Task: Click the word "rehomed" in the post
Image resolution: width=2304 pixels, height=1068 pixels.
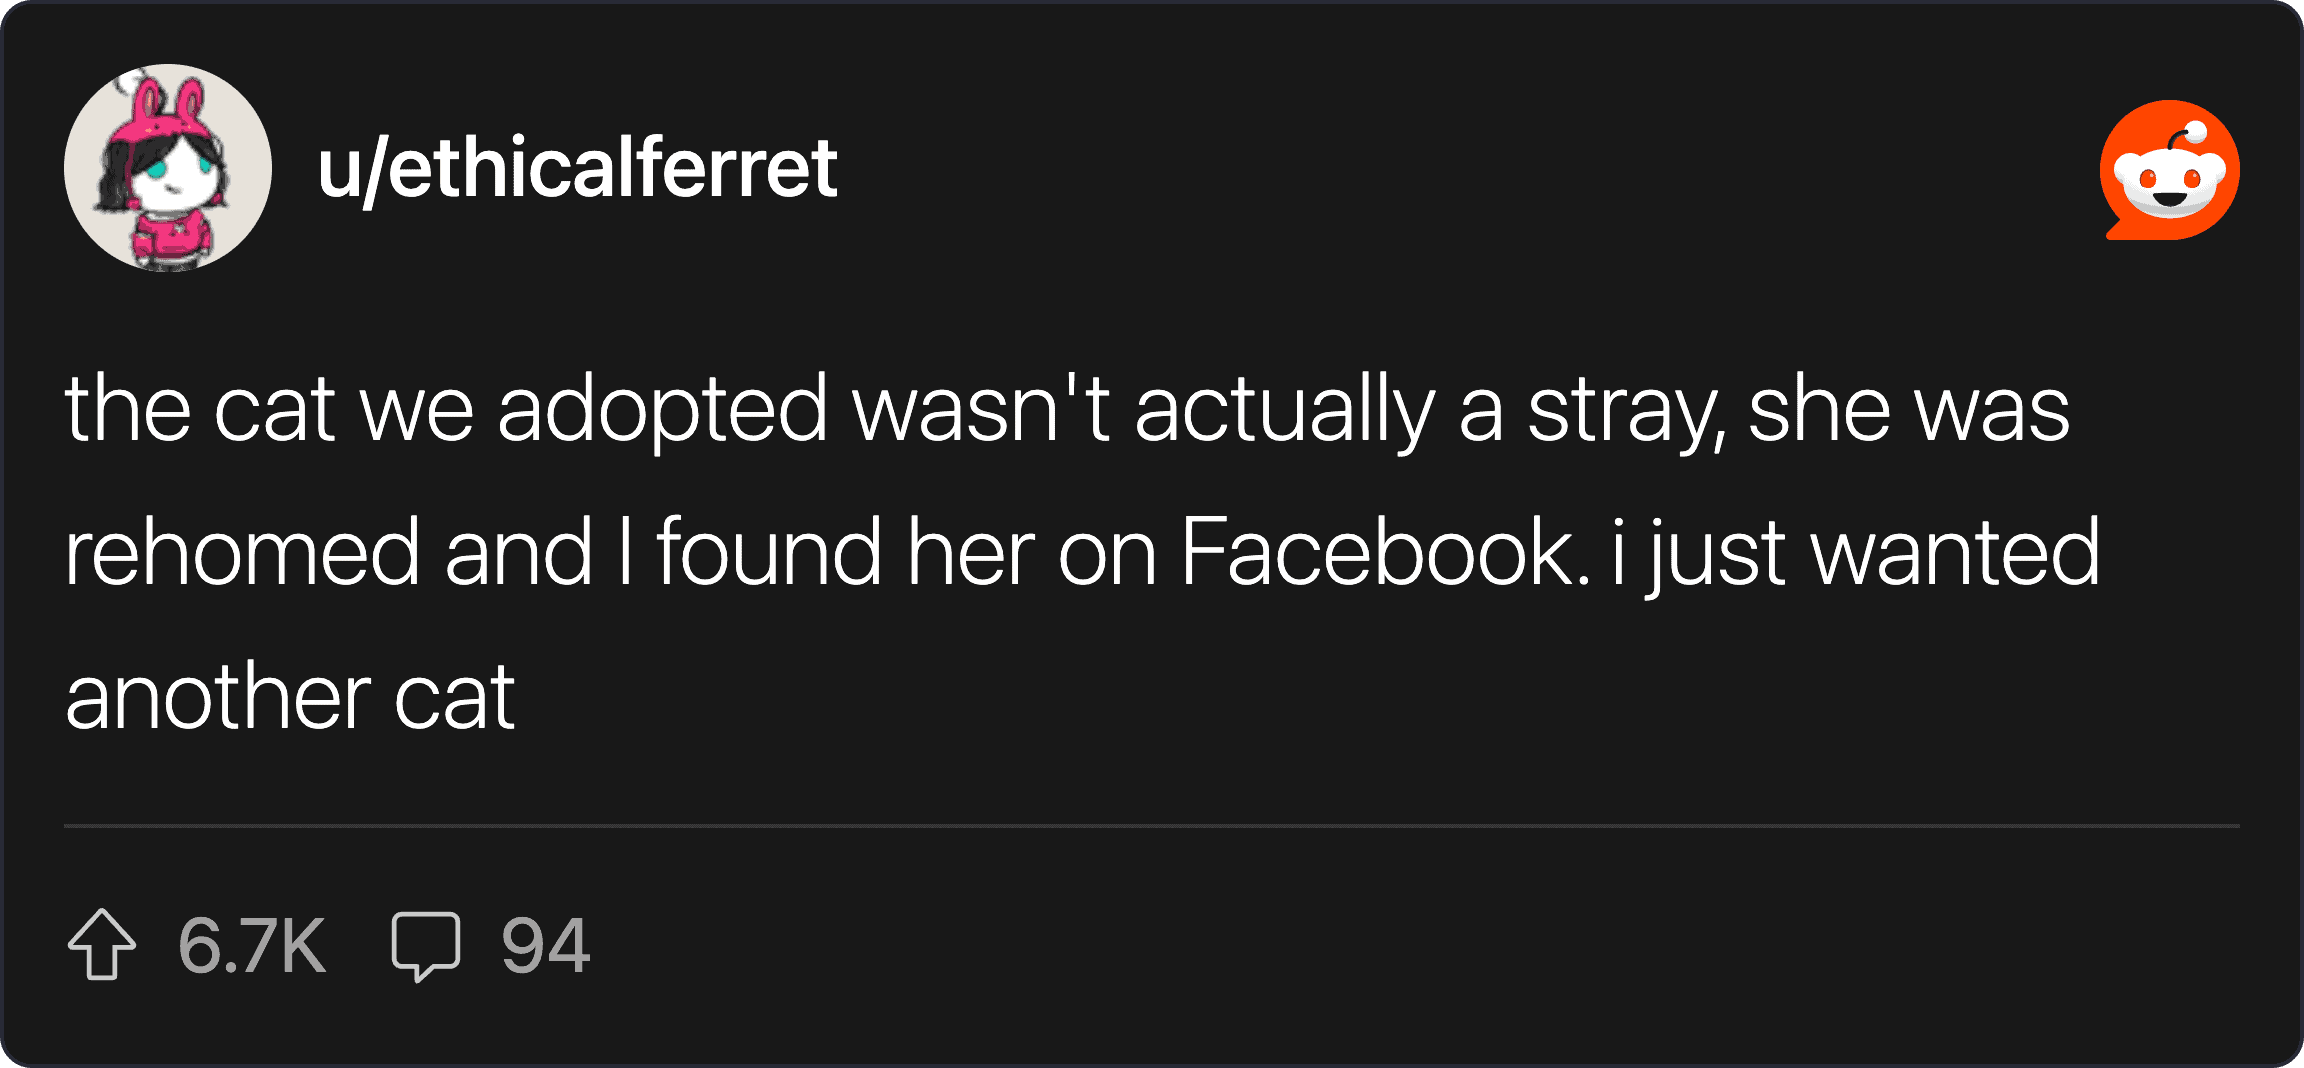Action: coord(243,552)
